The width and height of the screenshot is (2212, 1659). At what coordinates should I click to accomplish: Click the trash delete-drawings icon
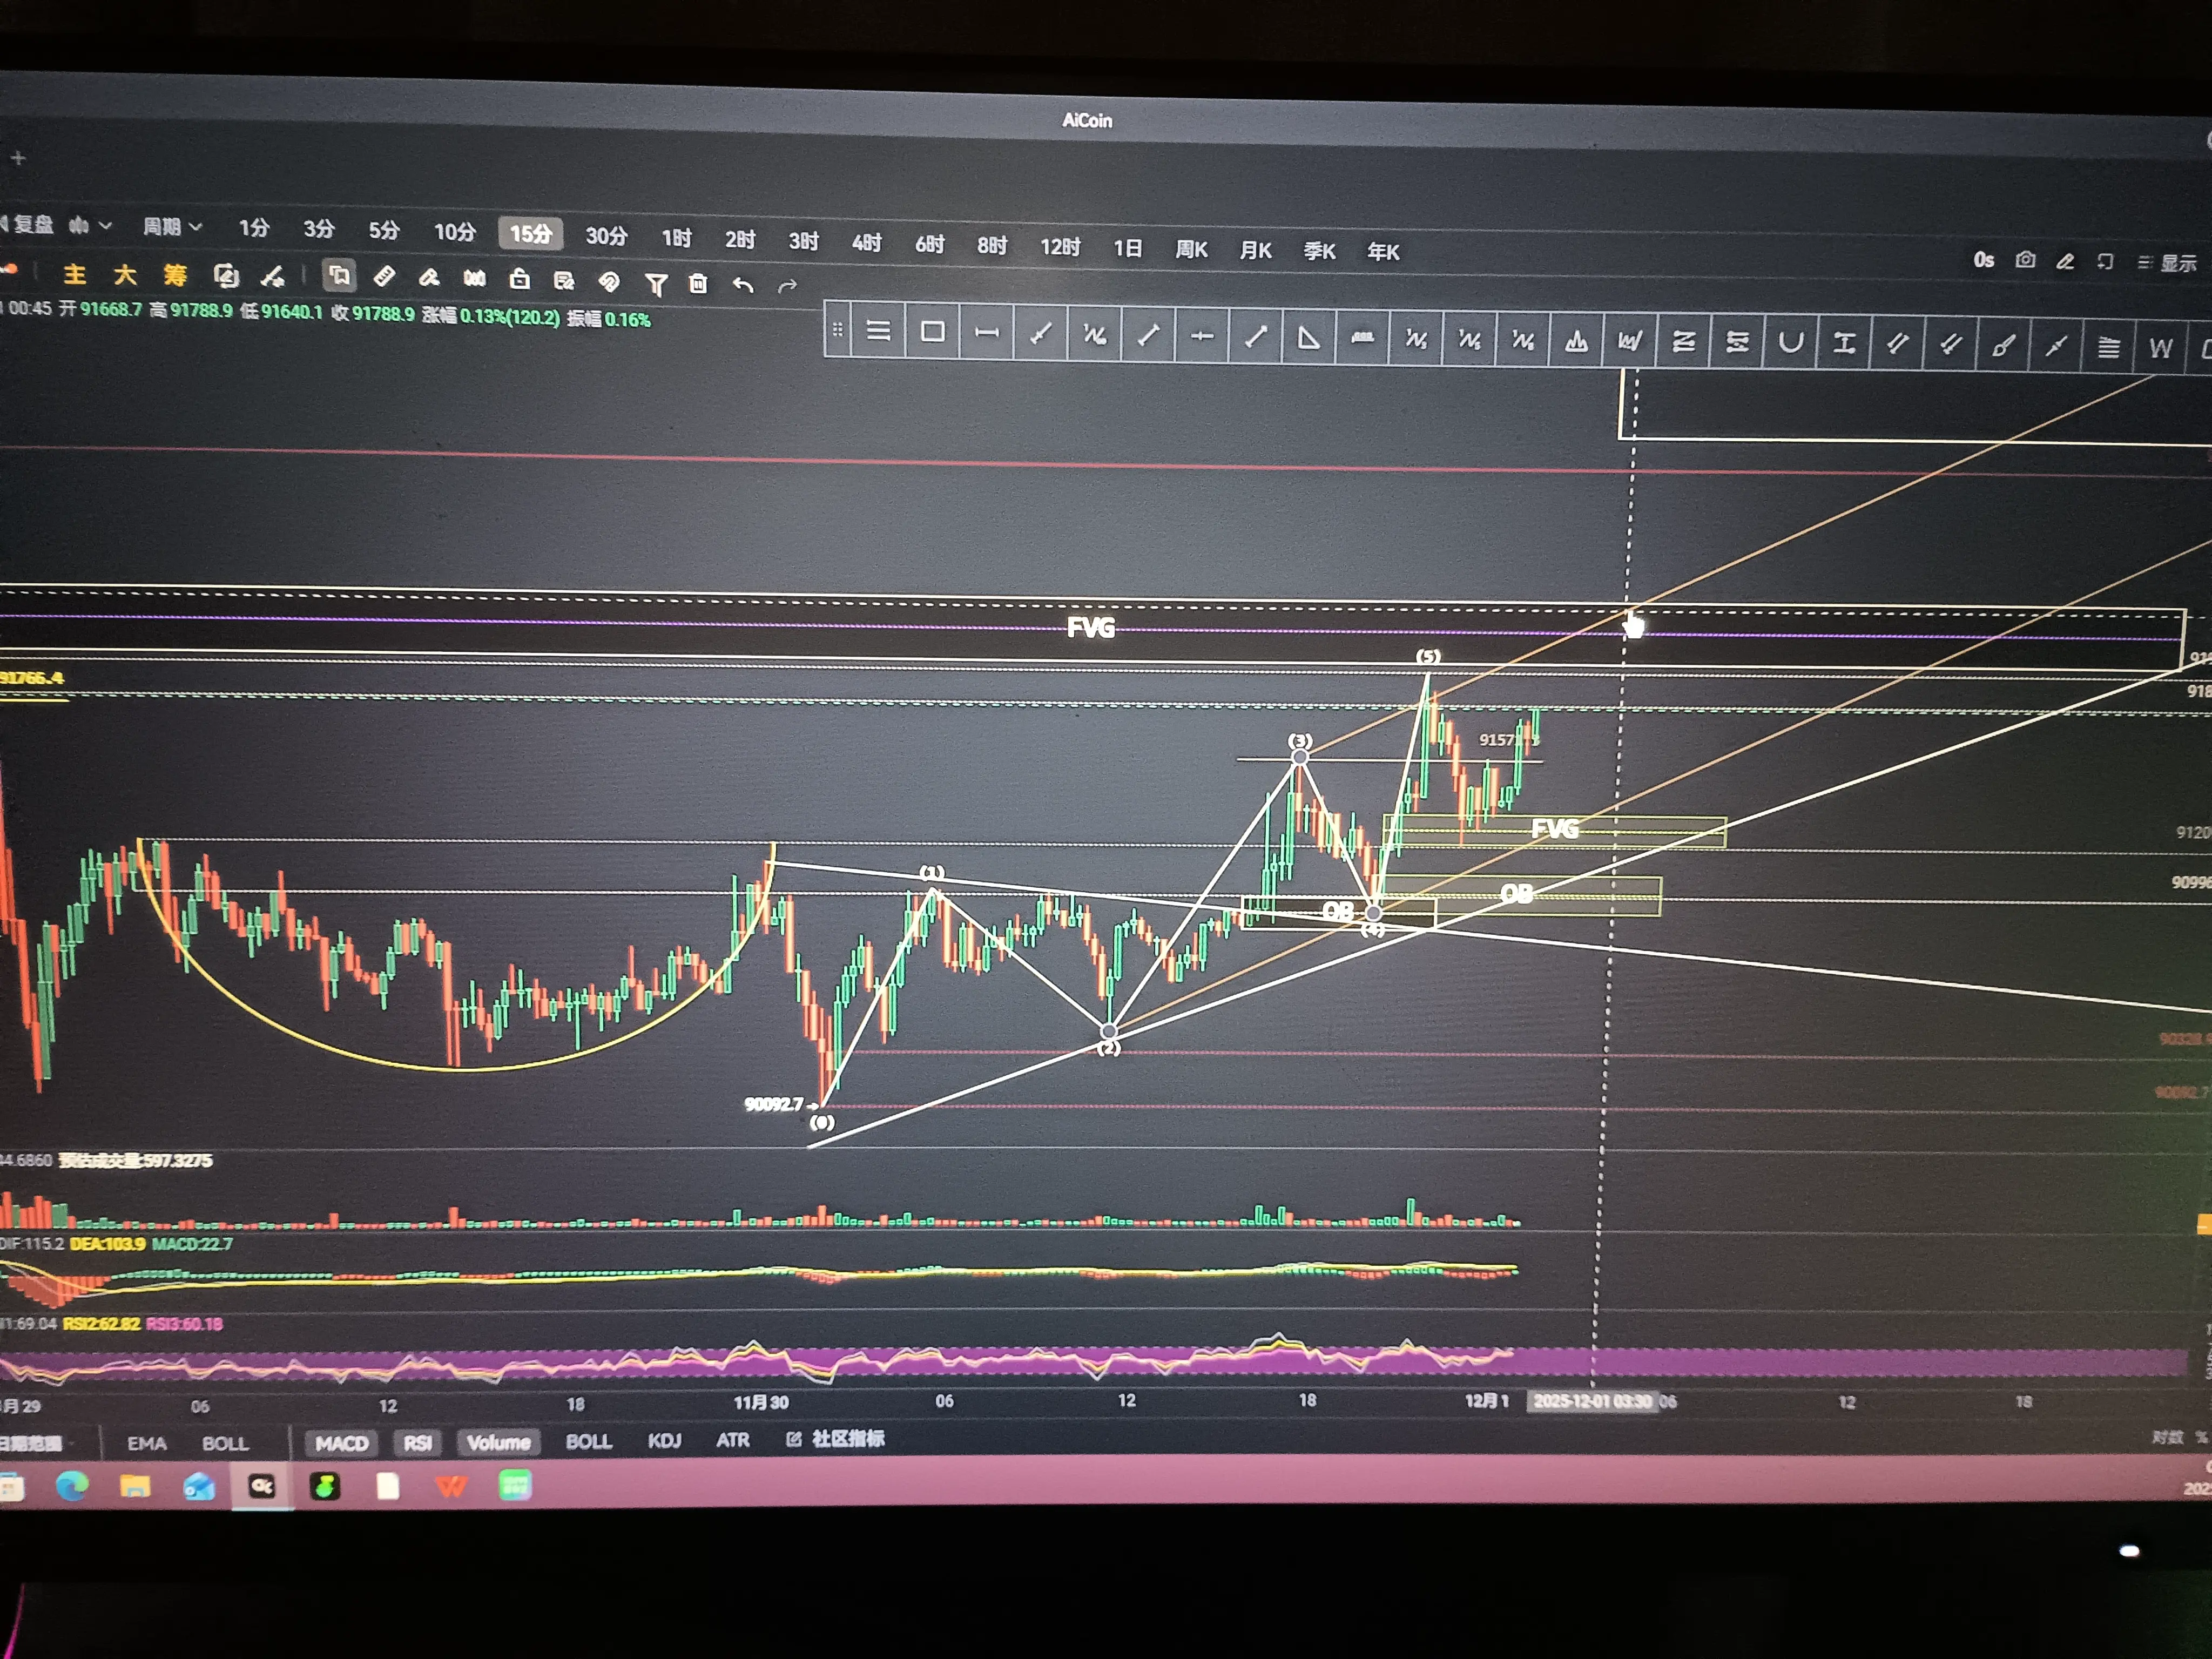[698, 284]
